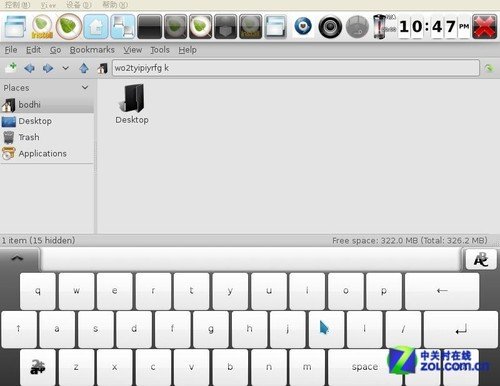The height and width of the screenshot is (386, 500).
Task: Click the home folder icon beside path bar
Action: click(x=102, y=68)
